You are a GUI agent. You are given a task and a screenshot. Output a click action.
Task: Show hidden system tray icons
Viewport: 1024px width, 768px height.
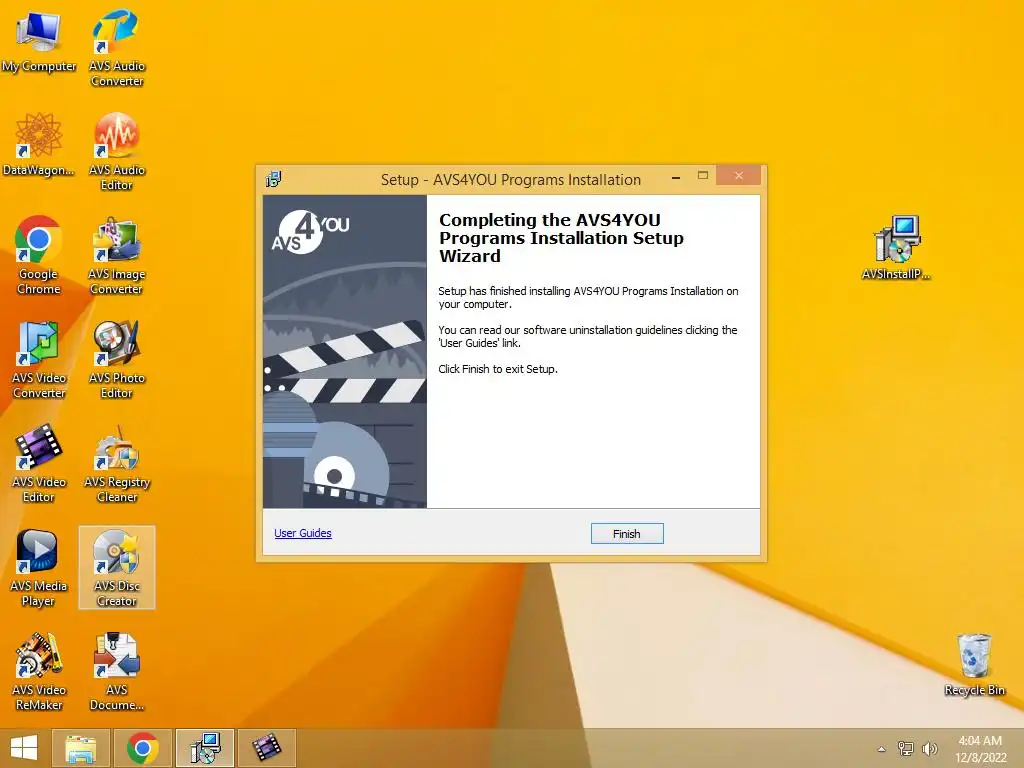click(x=882, y=749)
